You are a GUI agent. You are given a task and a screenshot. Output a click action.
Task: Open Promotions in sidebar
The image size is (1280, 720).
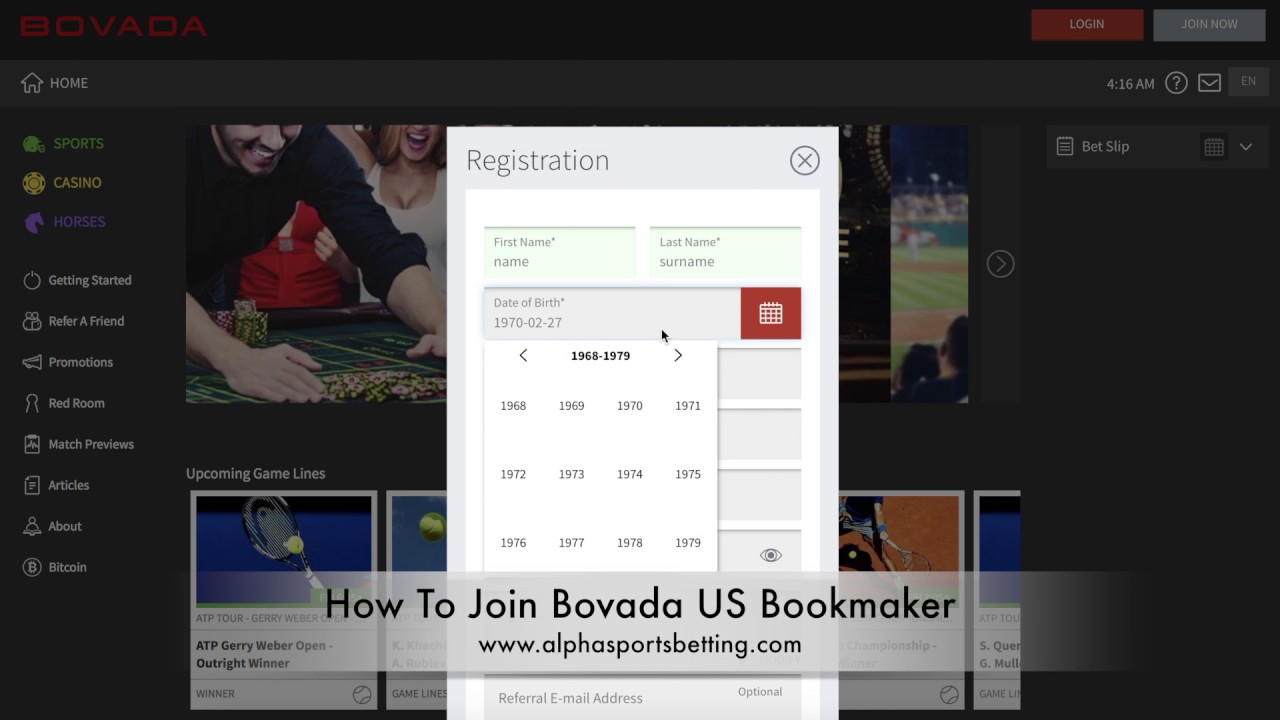tap(68, 362)
